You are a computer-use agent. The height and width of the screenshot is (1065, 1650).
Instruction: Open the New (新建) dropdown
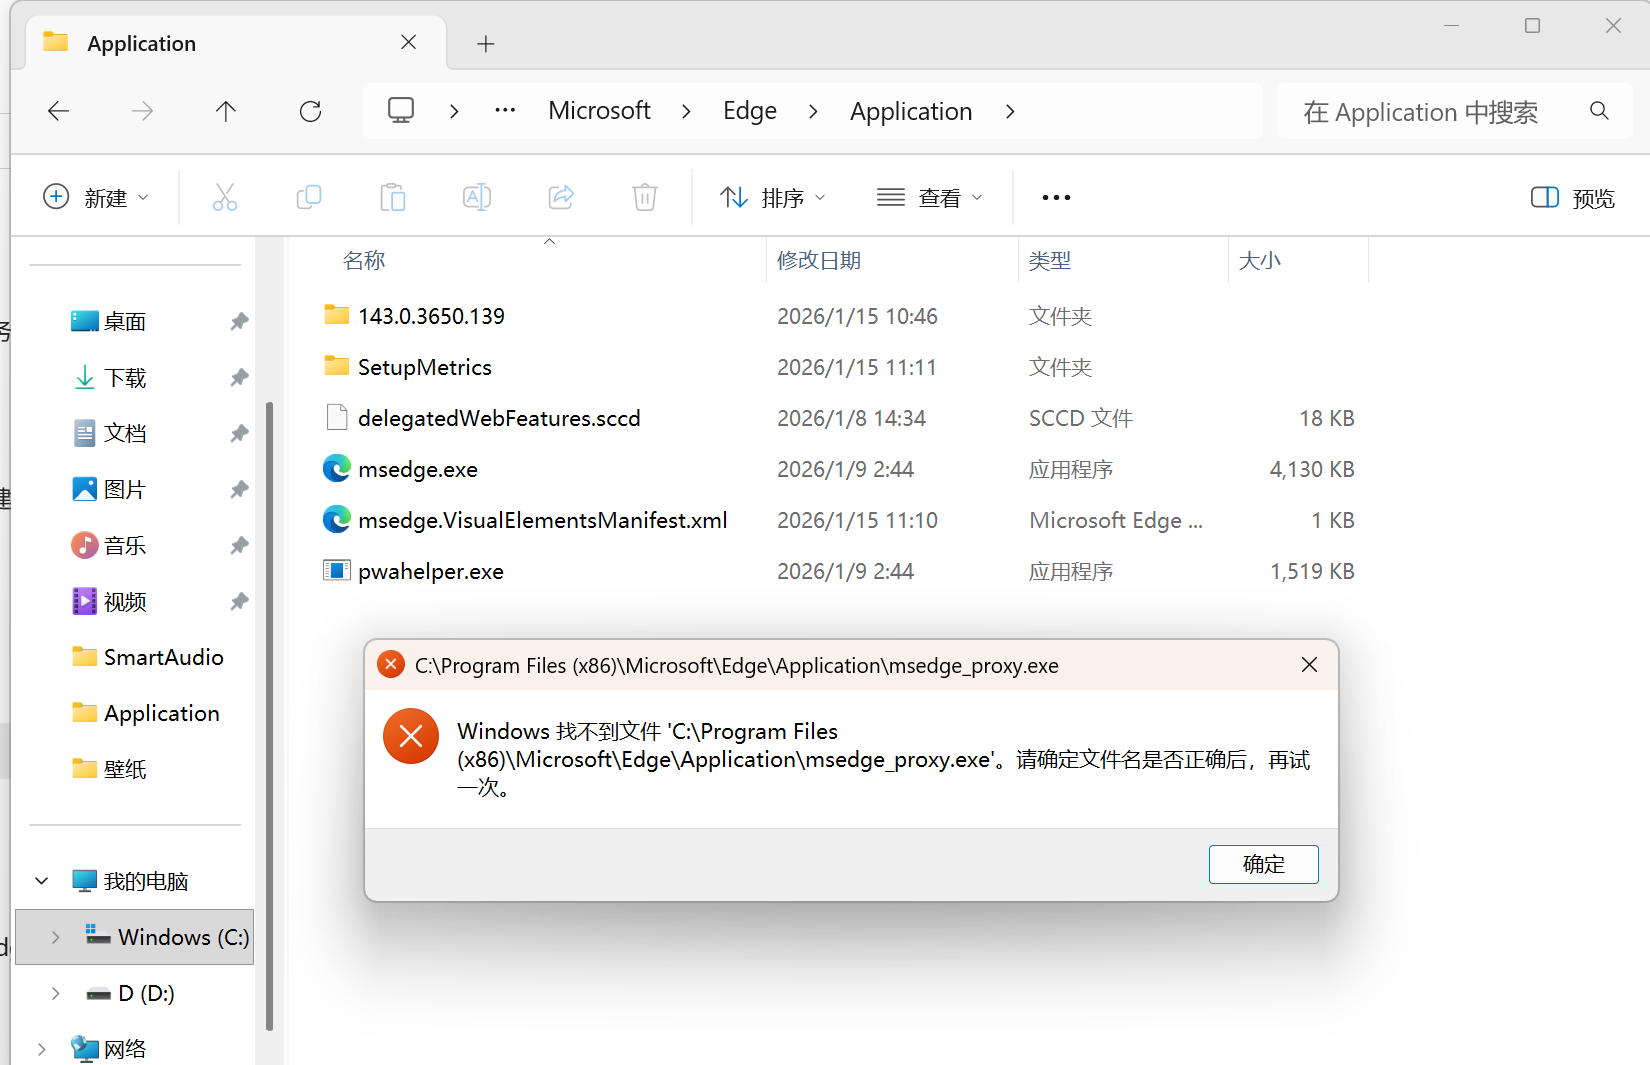pyautogui.click(x=96, y=198)
